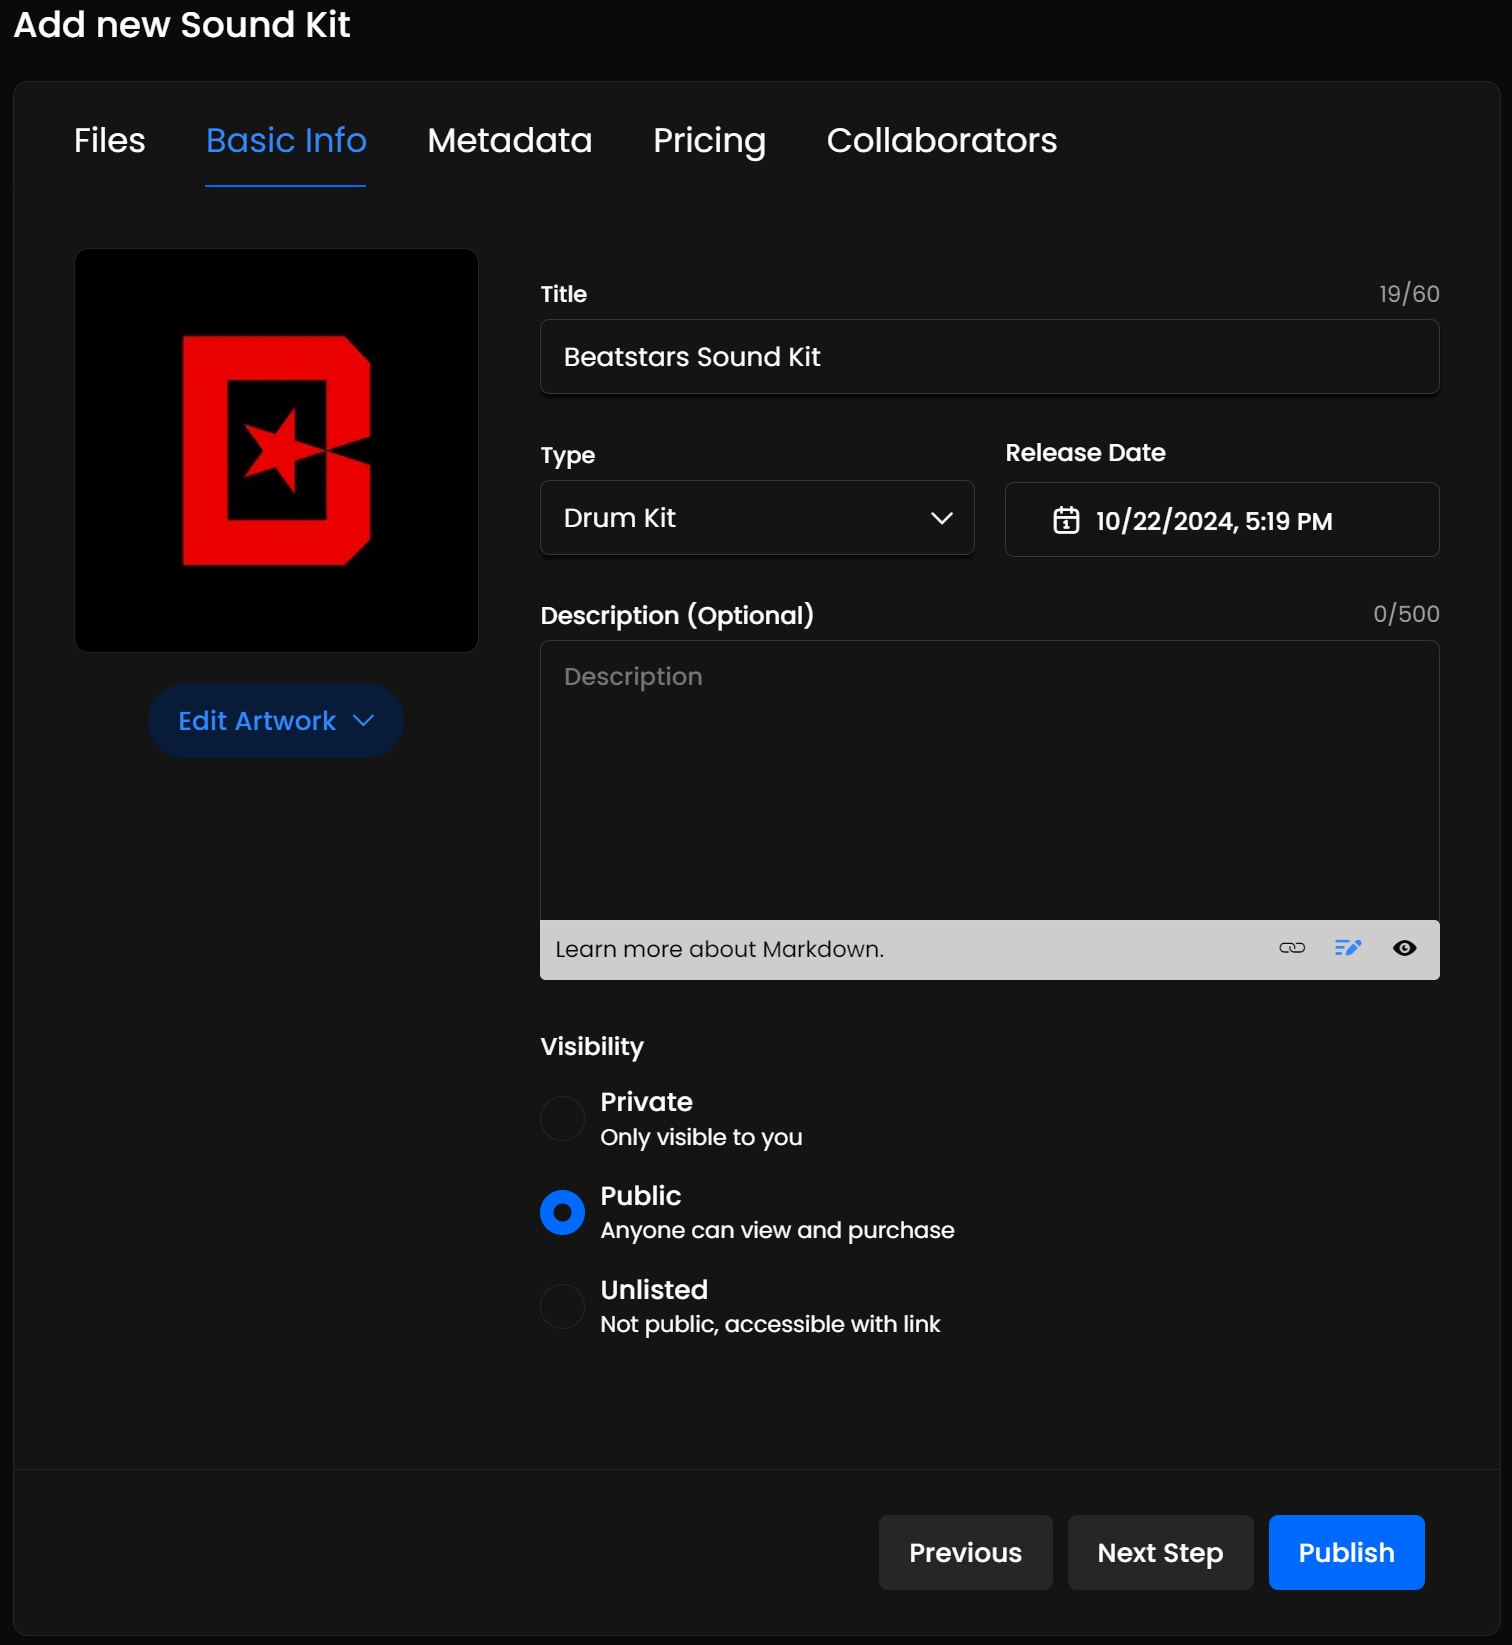Image resolution: width=1512 pixels, height=1645 pixels.
Task: Open the Learn more about Markdown link
Action: [719, 949]
